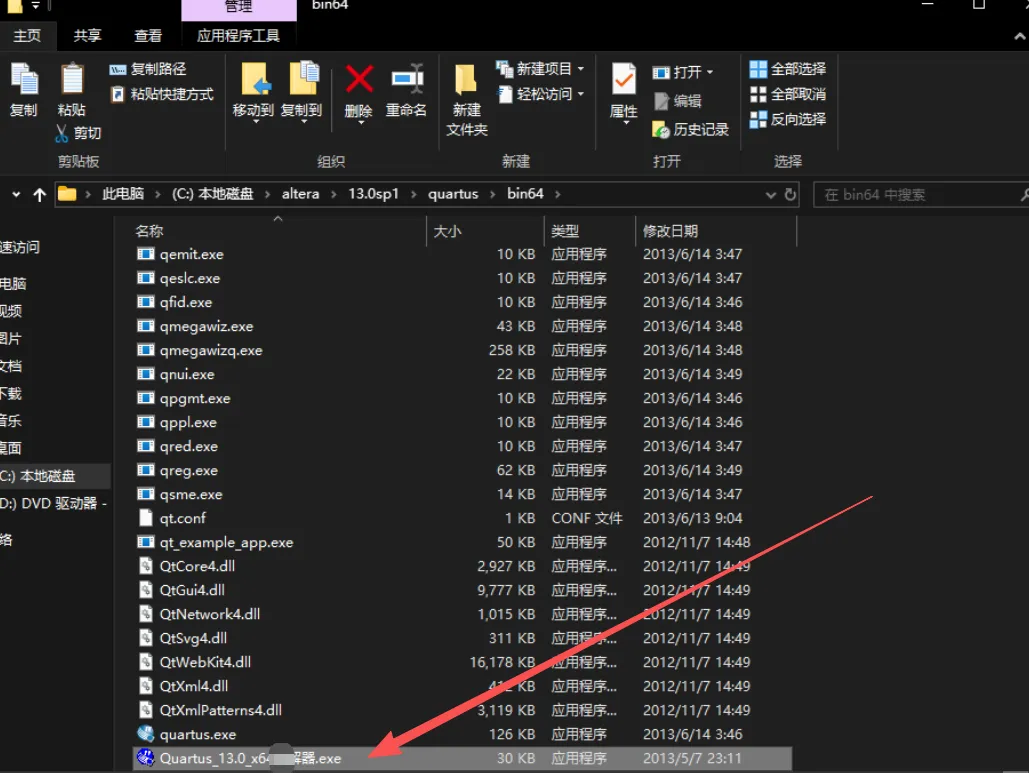Click the qemit.exe file icon
Image resolution: width=1029 pixels, height=773 pixels.
[146, 254]
